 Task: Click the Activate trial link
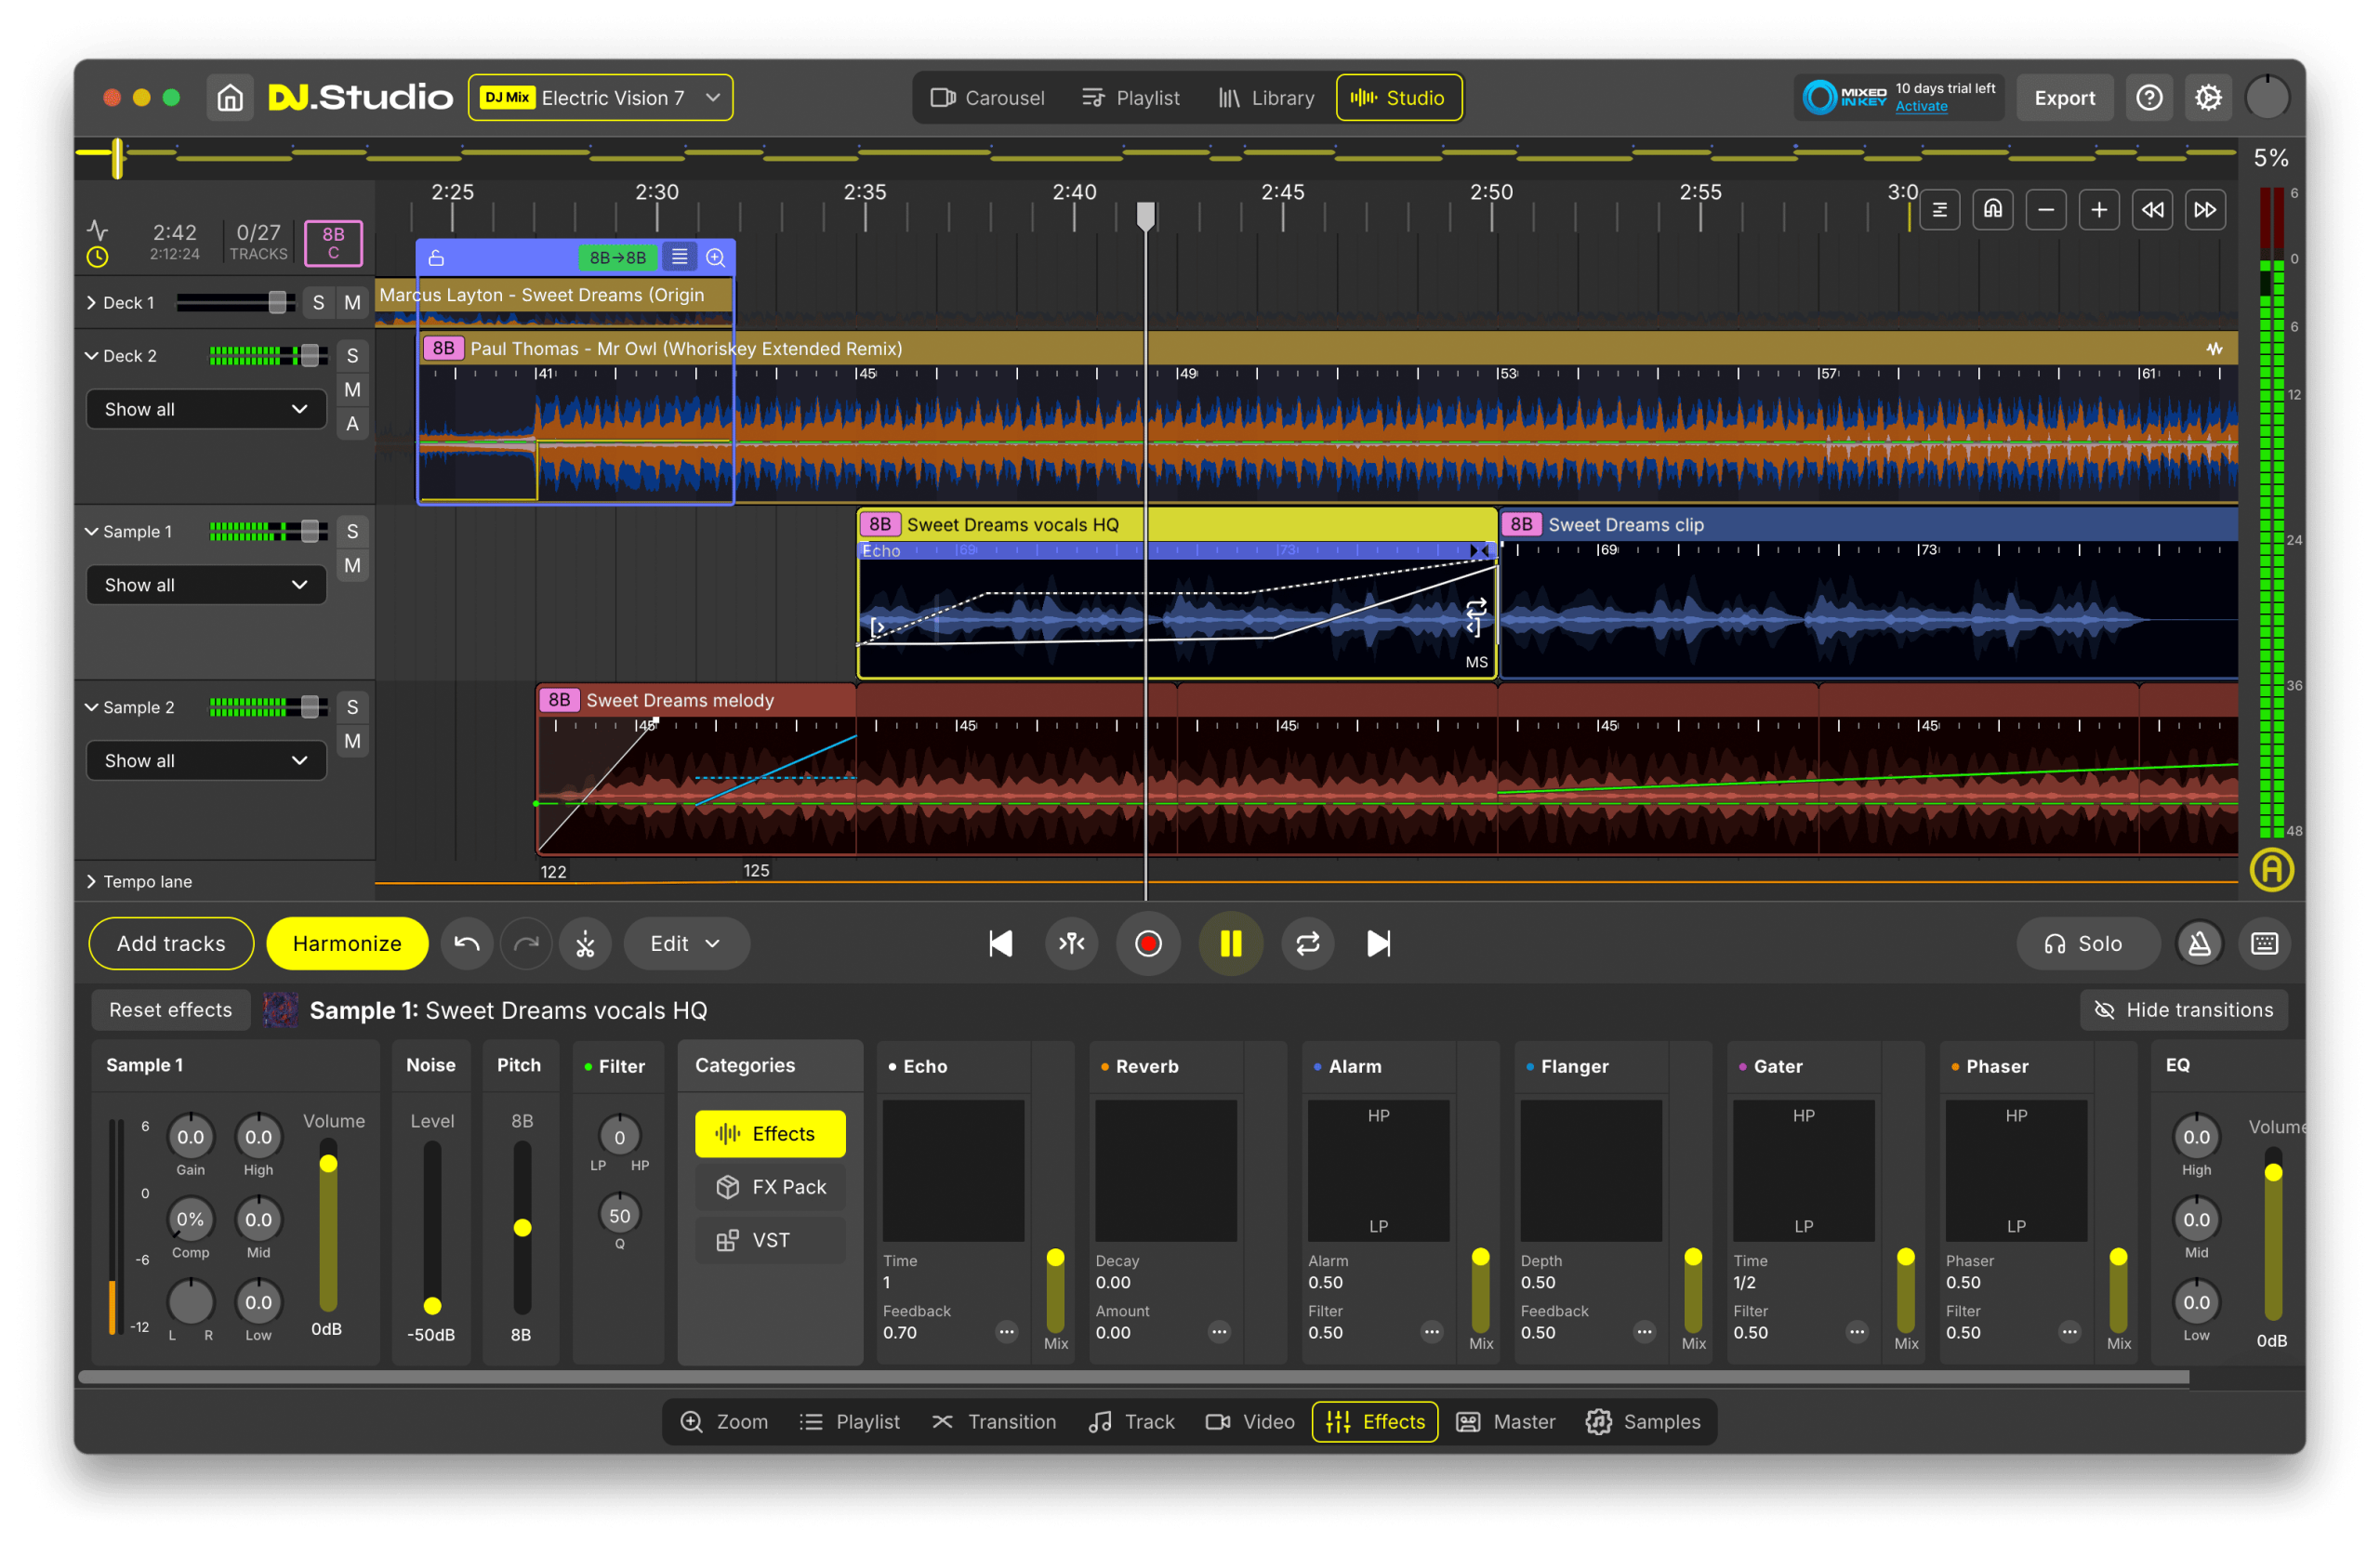click(x=1920, y=107)
